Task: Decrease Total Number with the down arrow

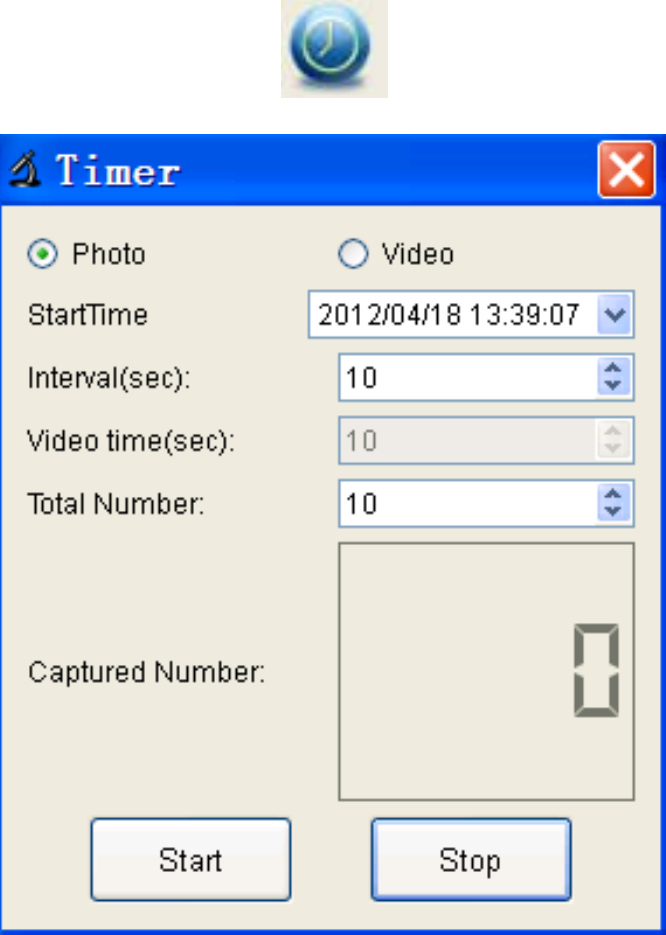Action: (614, 511)
